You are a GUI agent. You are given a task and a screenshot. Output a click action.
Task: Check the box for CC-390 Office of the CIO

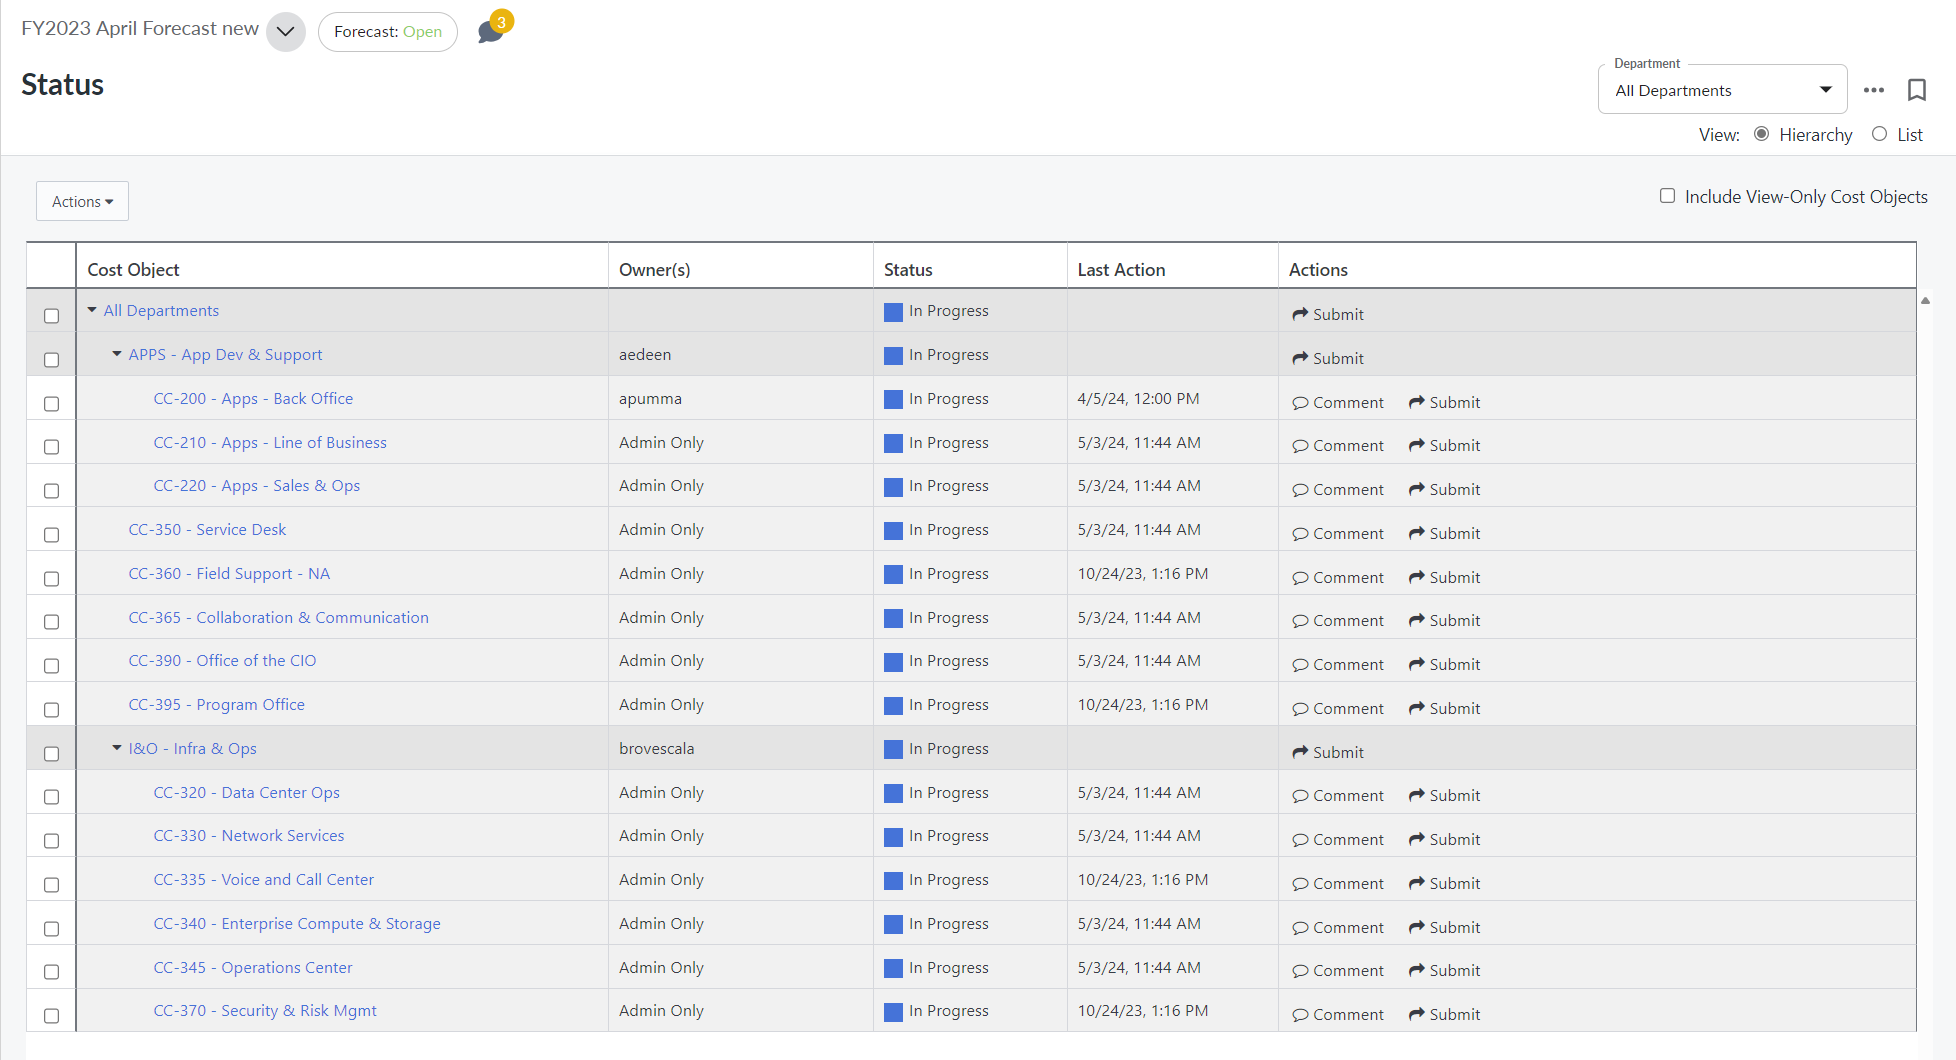[52, 666]
